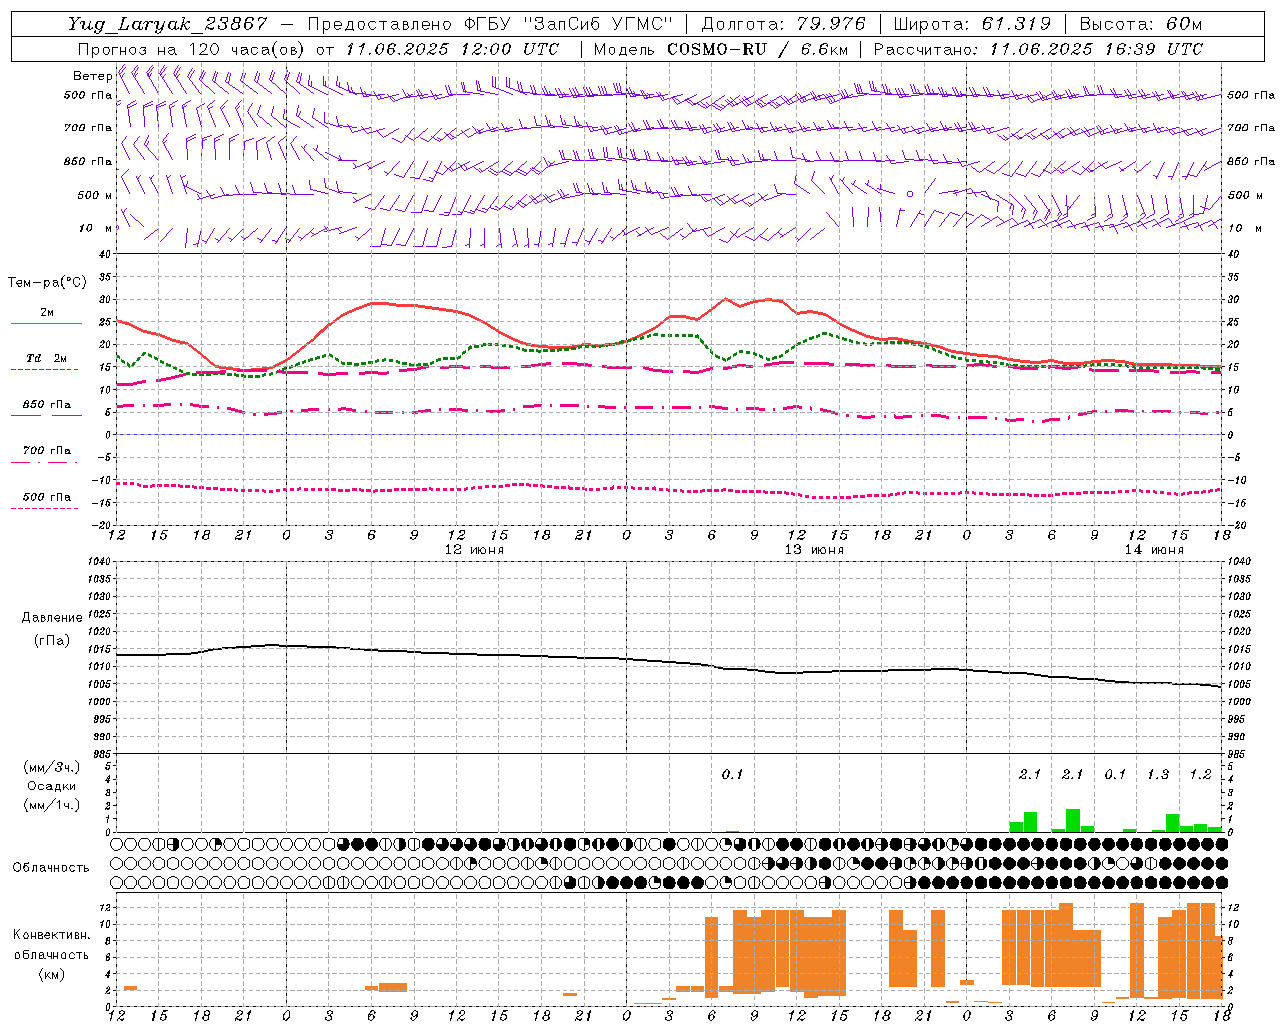Screen dimensions: 1280x1024
Task: Click the 700 гПа temperature legend entry
Action: pos(47,450)
